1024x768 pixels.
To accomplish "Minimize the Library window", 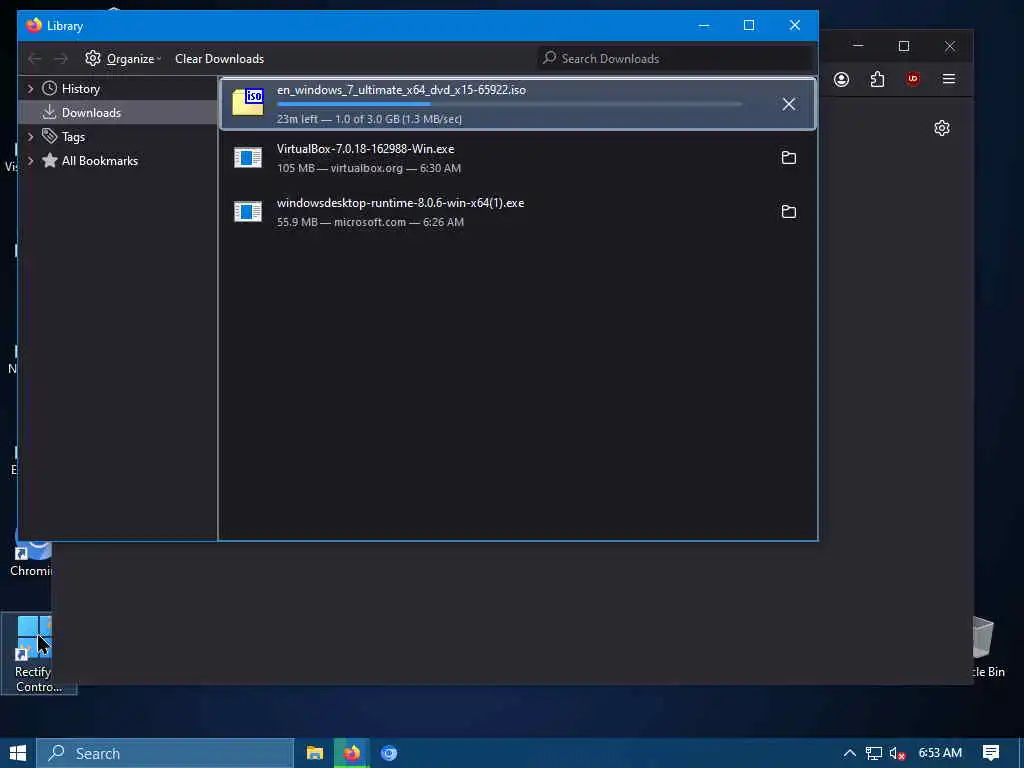I will (704, 25).
